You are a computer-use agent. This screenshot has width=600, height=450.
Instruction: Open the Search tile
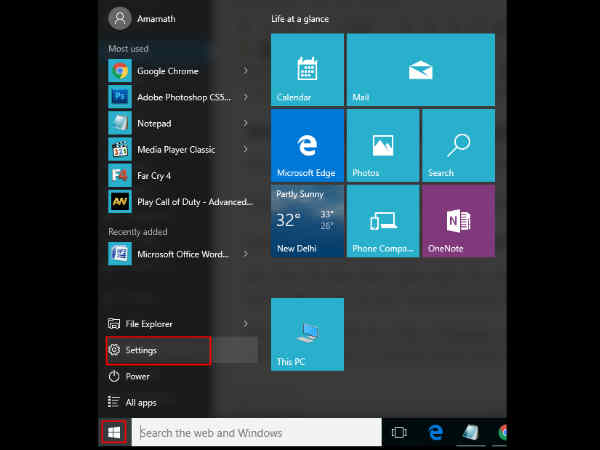pyautogui.click(x=458, y=145)
